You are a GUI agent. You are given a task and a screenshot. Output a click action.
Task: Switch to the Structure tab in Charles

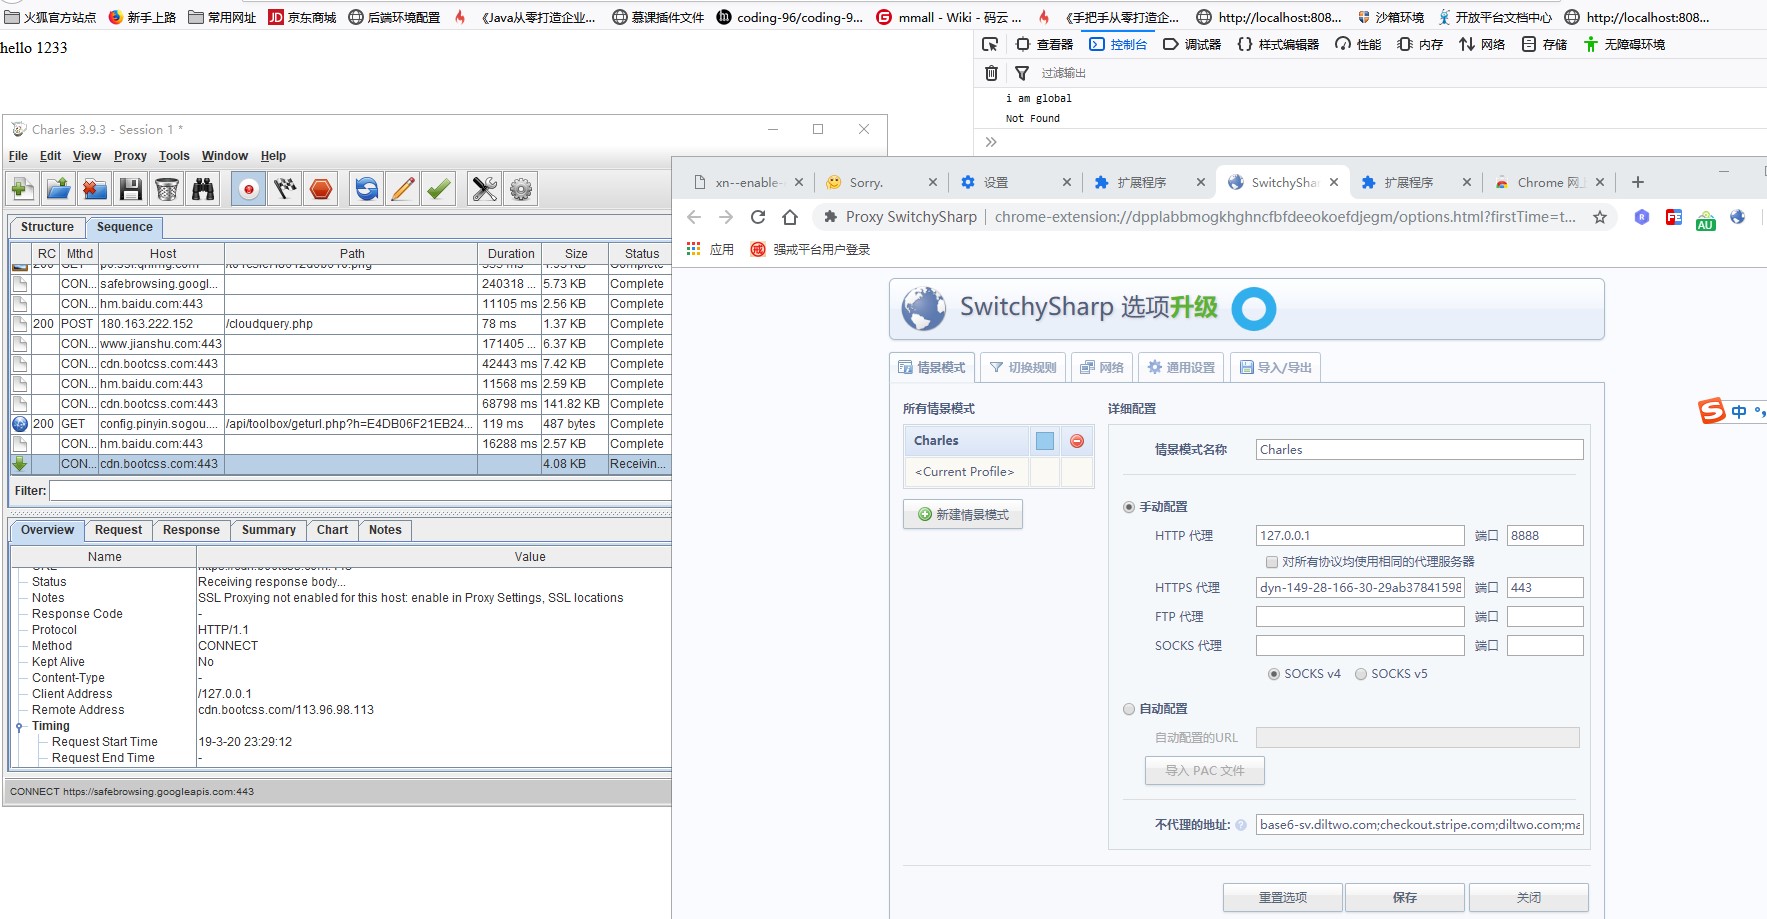click(47, 227)
